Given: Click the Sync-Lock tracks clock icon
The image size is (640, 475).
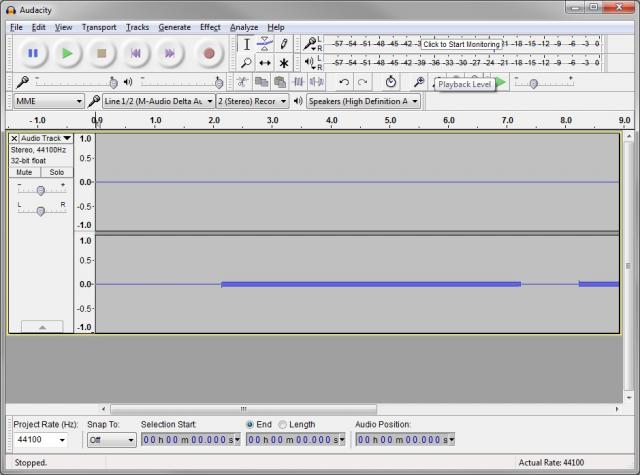Looking at the screenshot, I should click(391, 82).
